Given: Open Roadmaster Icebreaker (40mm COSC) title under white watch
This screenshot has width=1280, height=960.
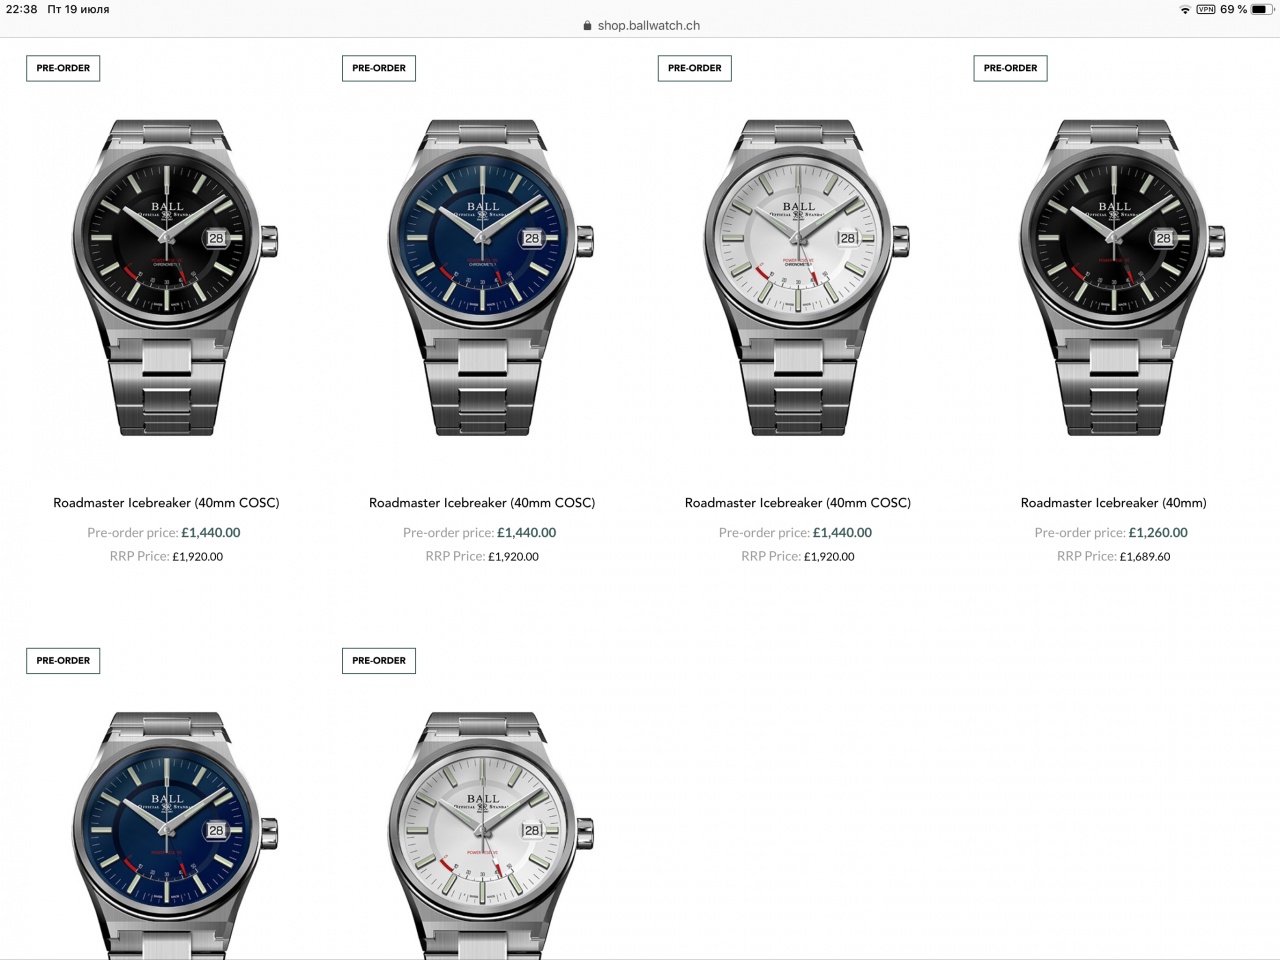Looking at the screenshot, I should click(798, 503).
